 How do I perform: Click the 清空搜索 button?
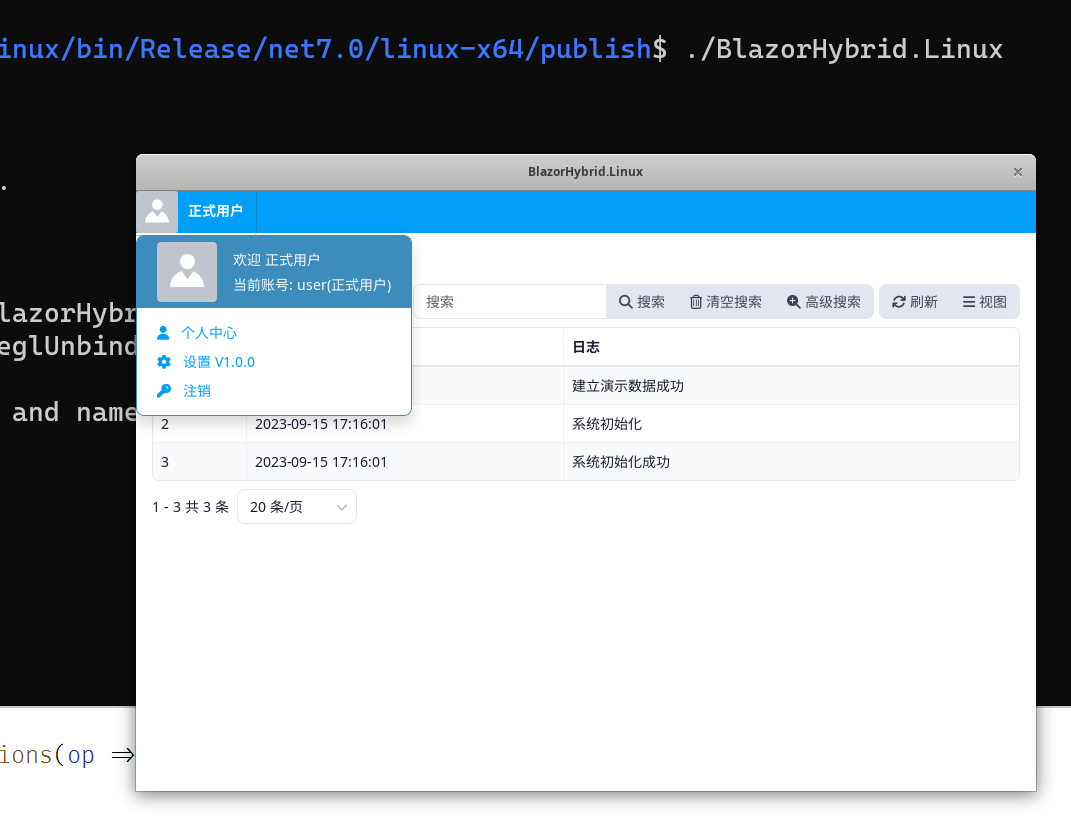[x=725, y=302]
